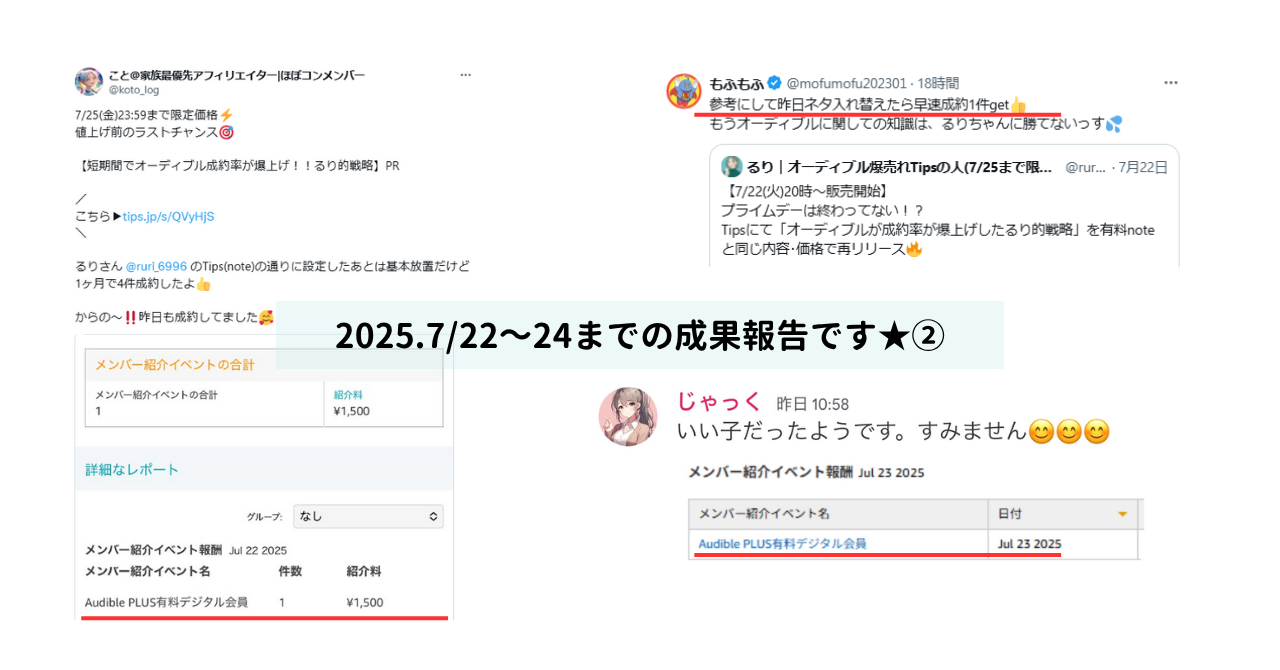
Task: Click the もふもふ profile avatar
Action: click(684, 91)
